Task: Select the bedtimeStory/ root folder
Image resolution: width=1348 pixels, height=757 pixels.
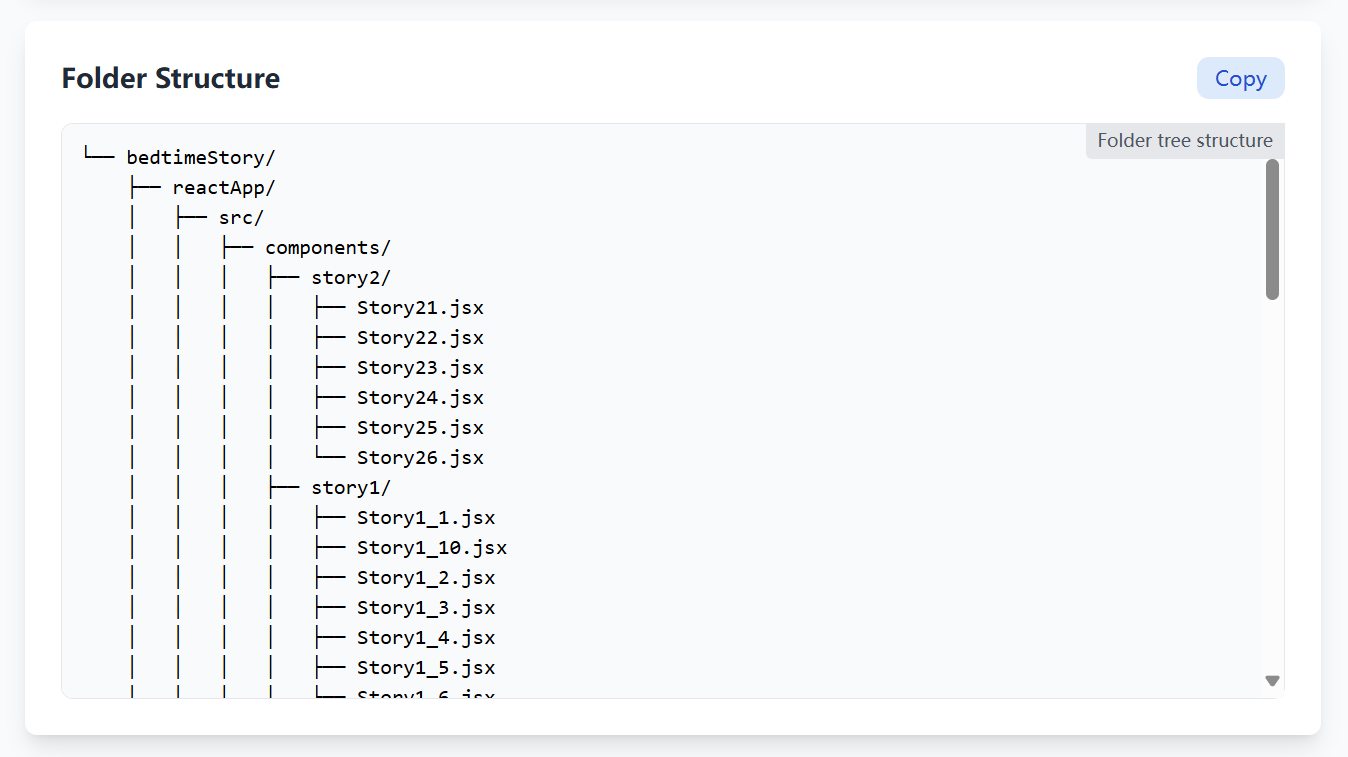Action: tap(201, 157)
